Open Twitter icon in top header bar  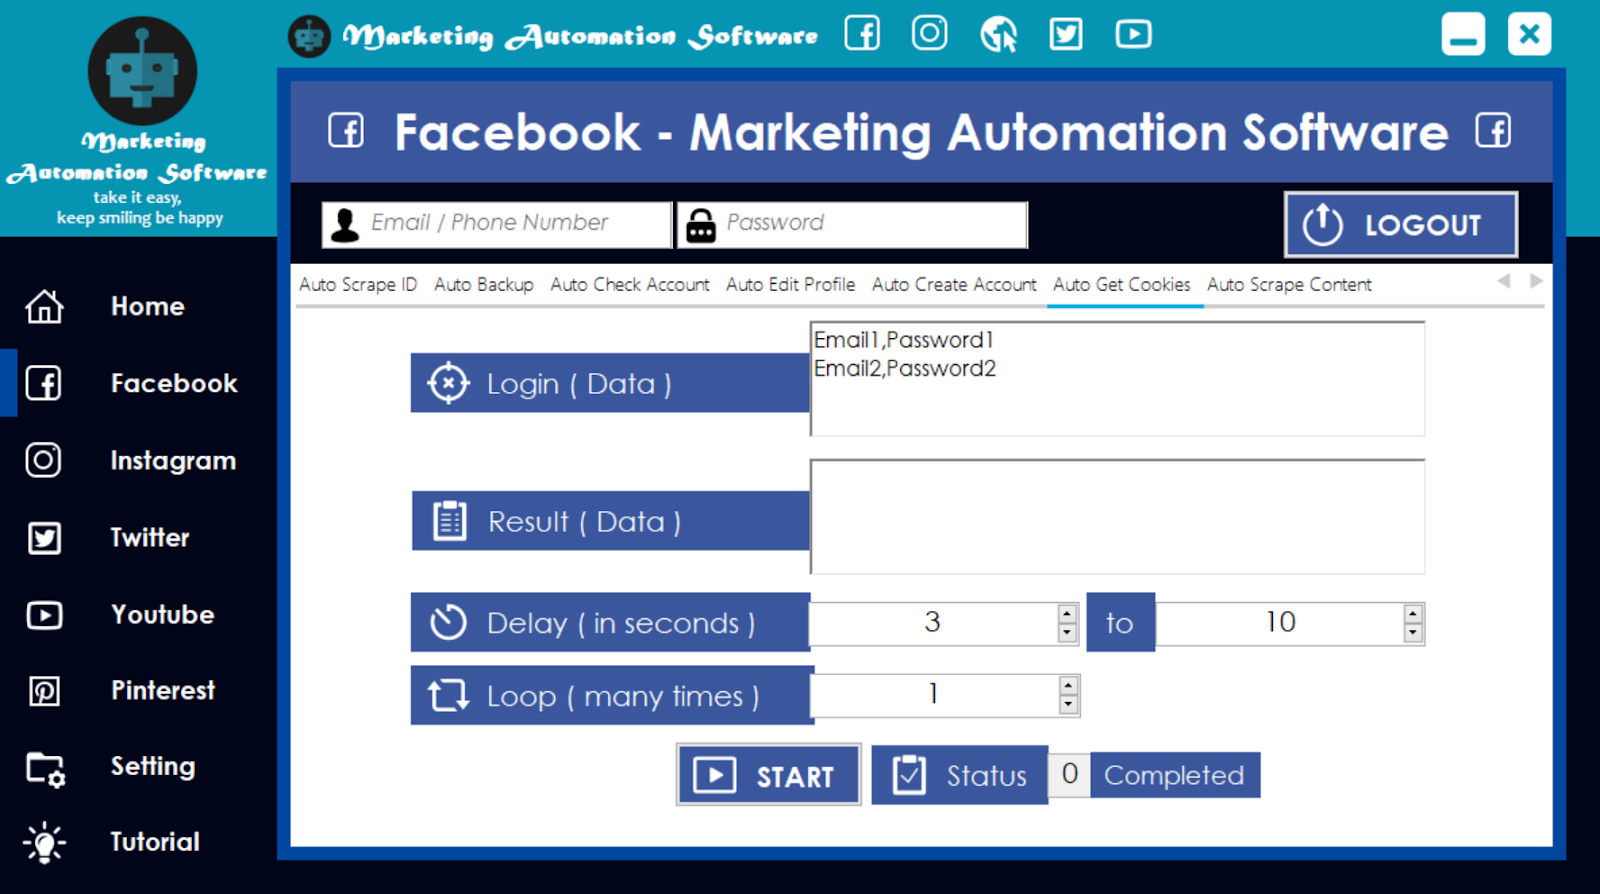[x=1066, y=34]
